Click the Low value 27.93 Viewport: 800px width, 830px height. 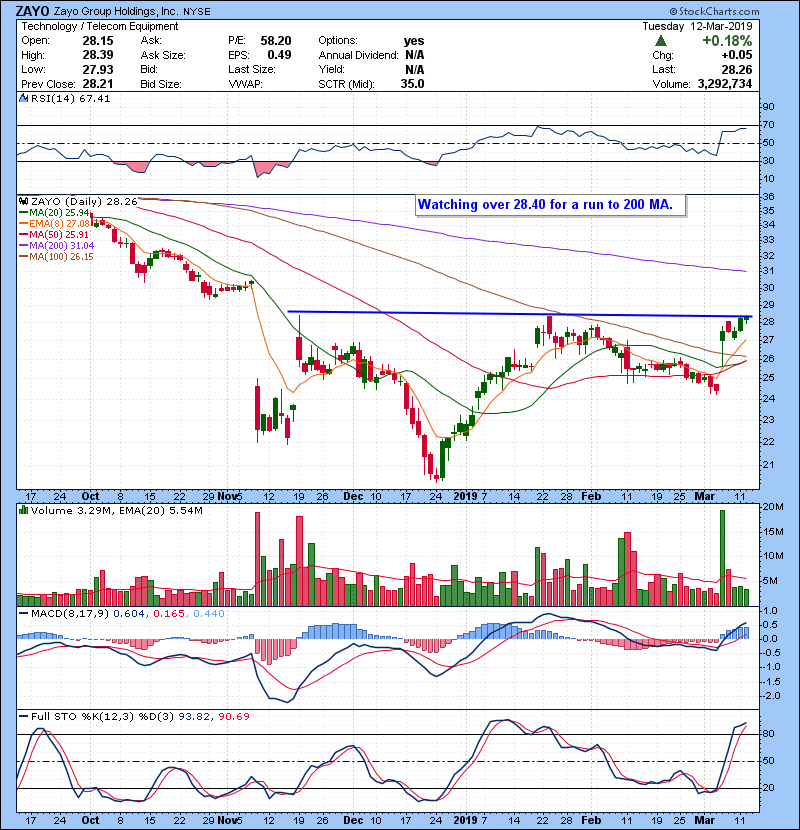click(x=97, y=69)
